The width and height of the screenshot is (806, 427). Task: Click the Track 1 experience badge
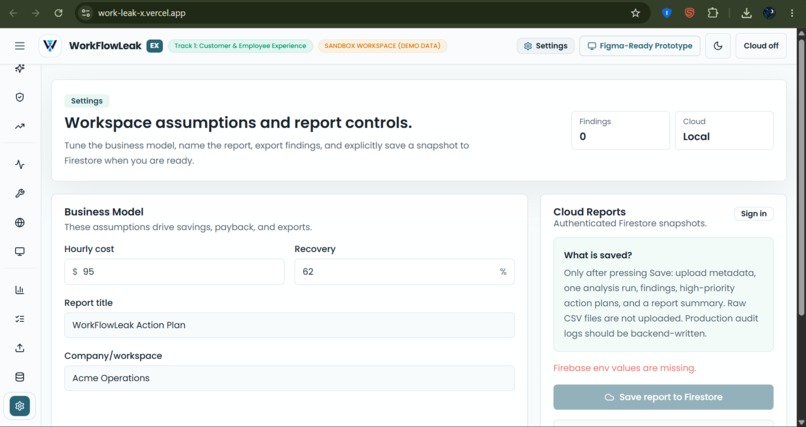click(240, 46)
